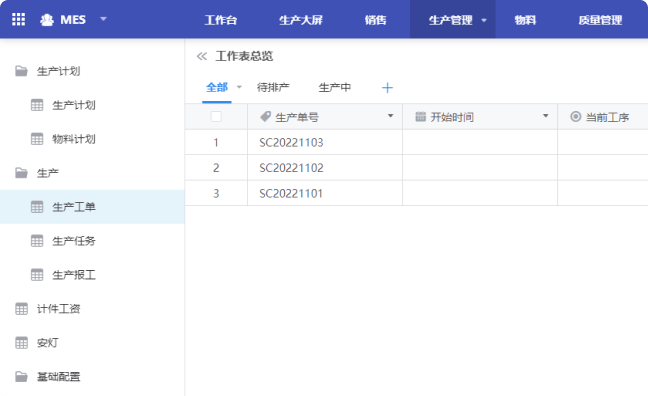Open the 销售 top menu
The image size is (648, 396).
click(x=375, y=20)
